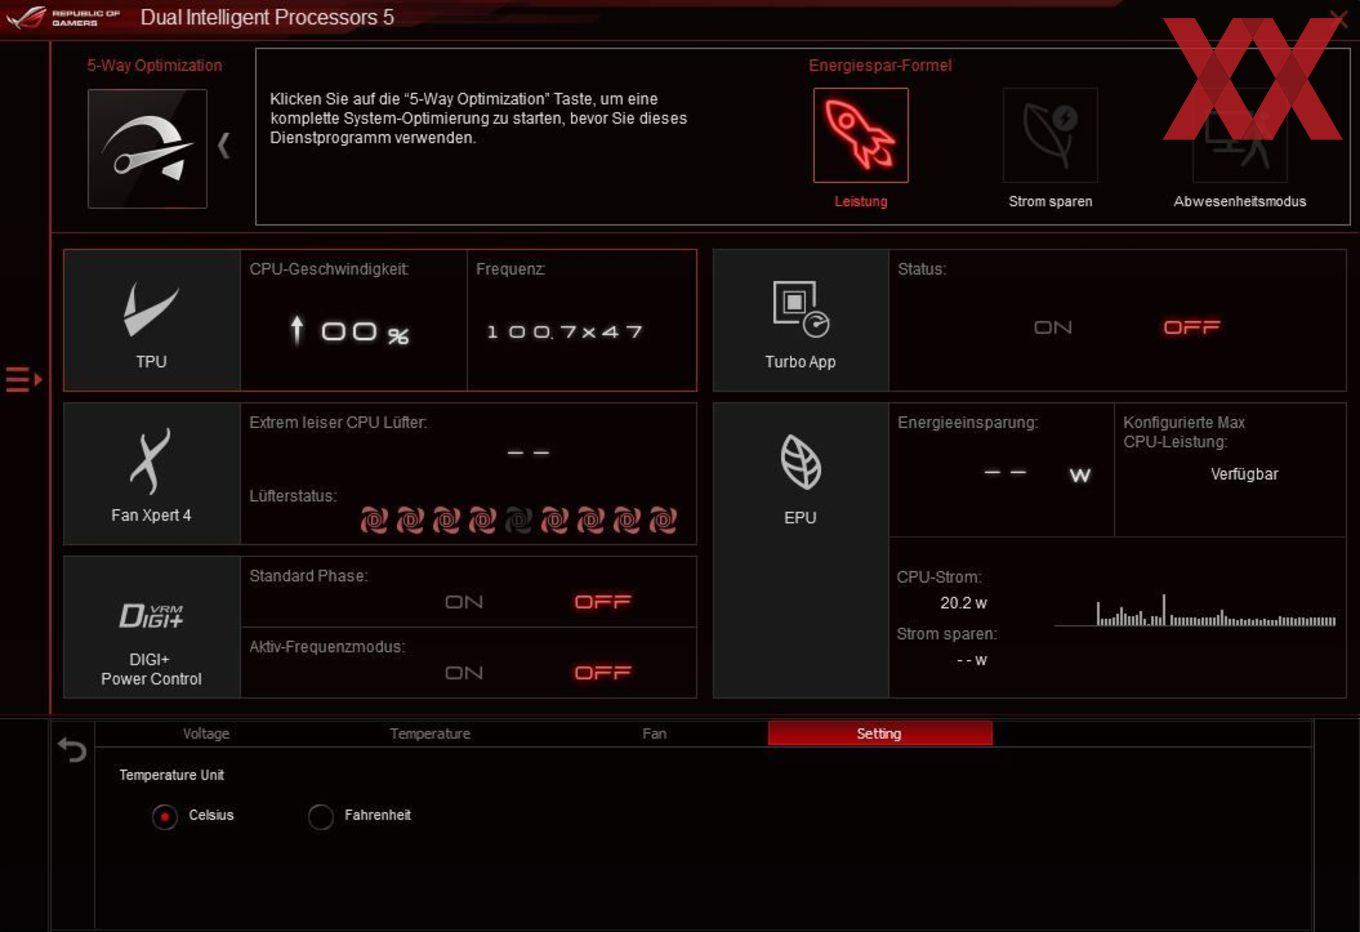
Task: Select the Fahrenheit temperature unit
Action: click(321, 817)
